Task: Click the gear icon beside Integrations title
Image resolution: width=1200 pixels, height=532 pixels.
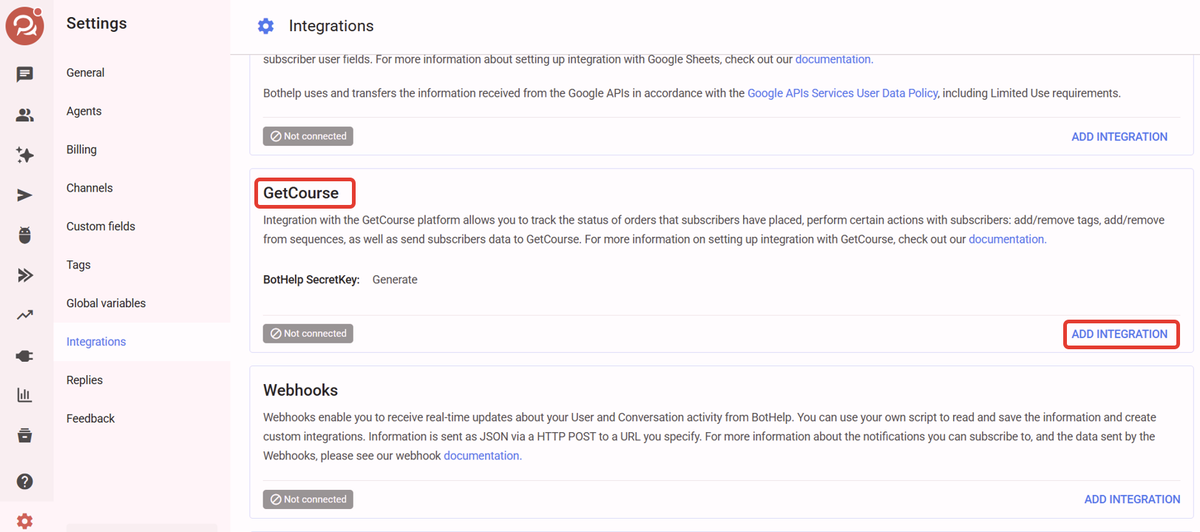Action: pos(265,26)
